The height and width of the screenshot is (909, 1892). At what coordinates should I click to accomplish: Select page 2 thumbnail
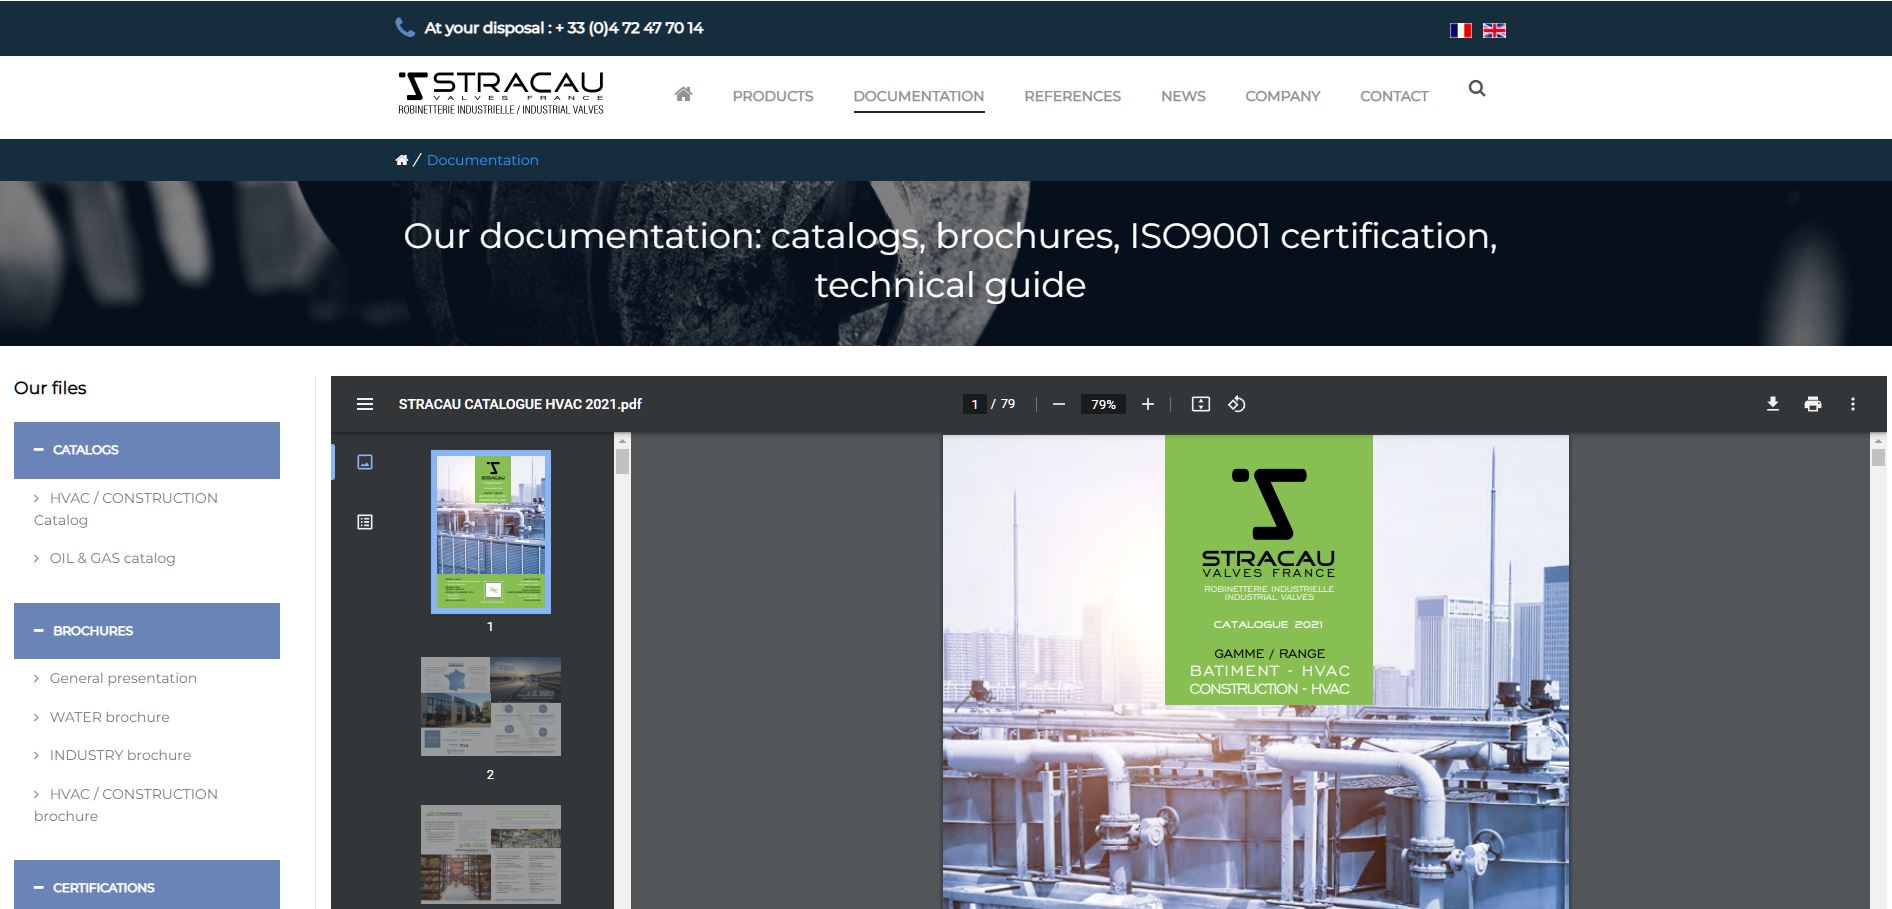[x=491, y=706]
